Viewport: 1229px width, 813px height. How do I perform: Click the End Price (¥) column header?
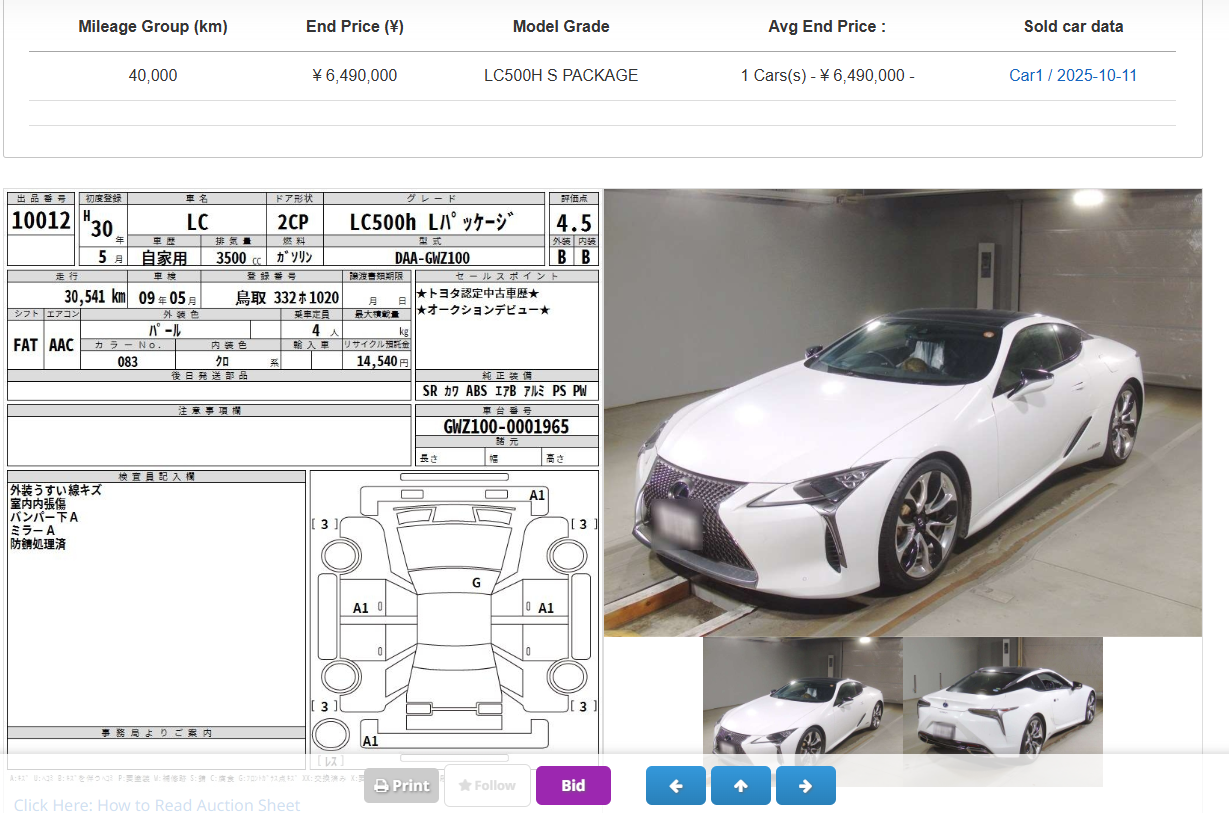tap(355, 27)
